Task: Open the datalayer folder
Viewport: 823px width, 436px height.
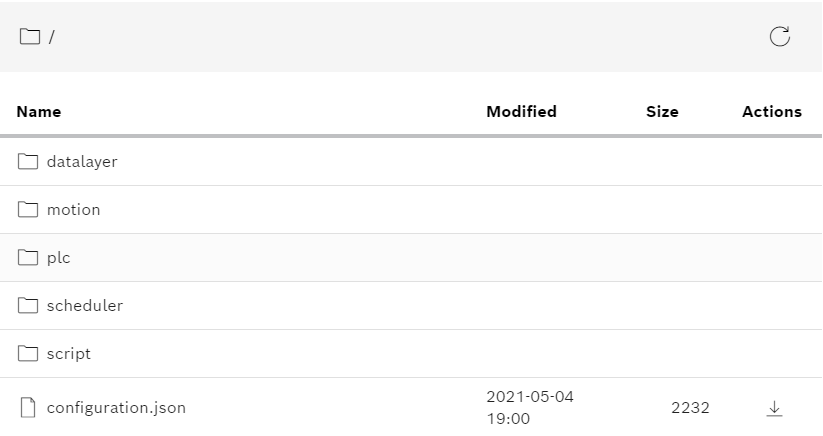Action: [82, 161]
